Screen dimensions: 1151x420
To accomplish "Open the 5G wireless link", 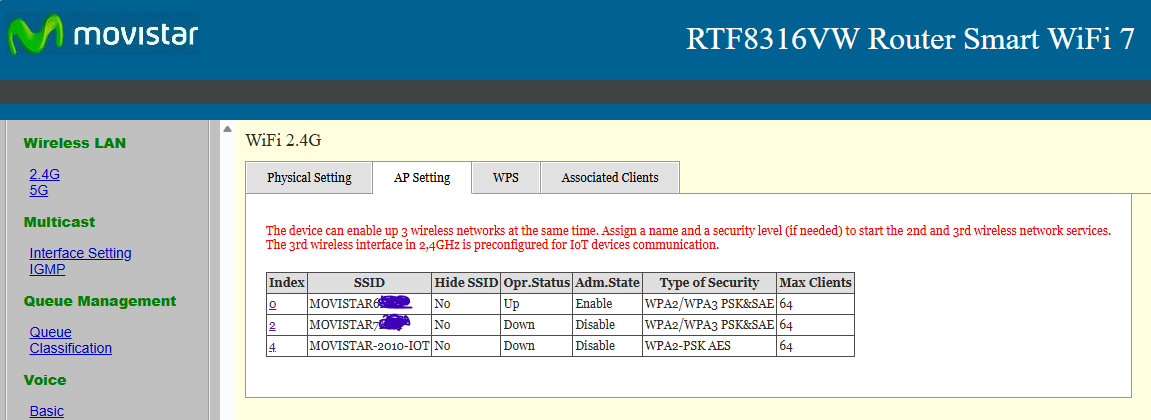I will click(x=39, y=190).
